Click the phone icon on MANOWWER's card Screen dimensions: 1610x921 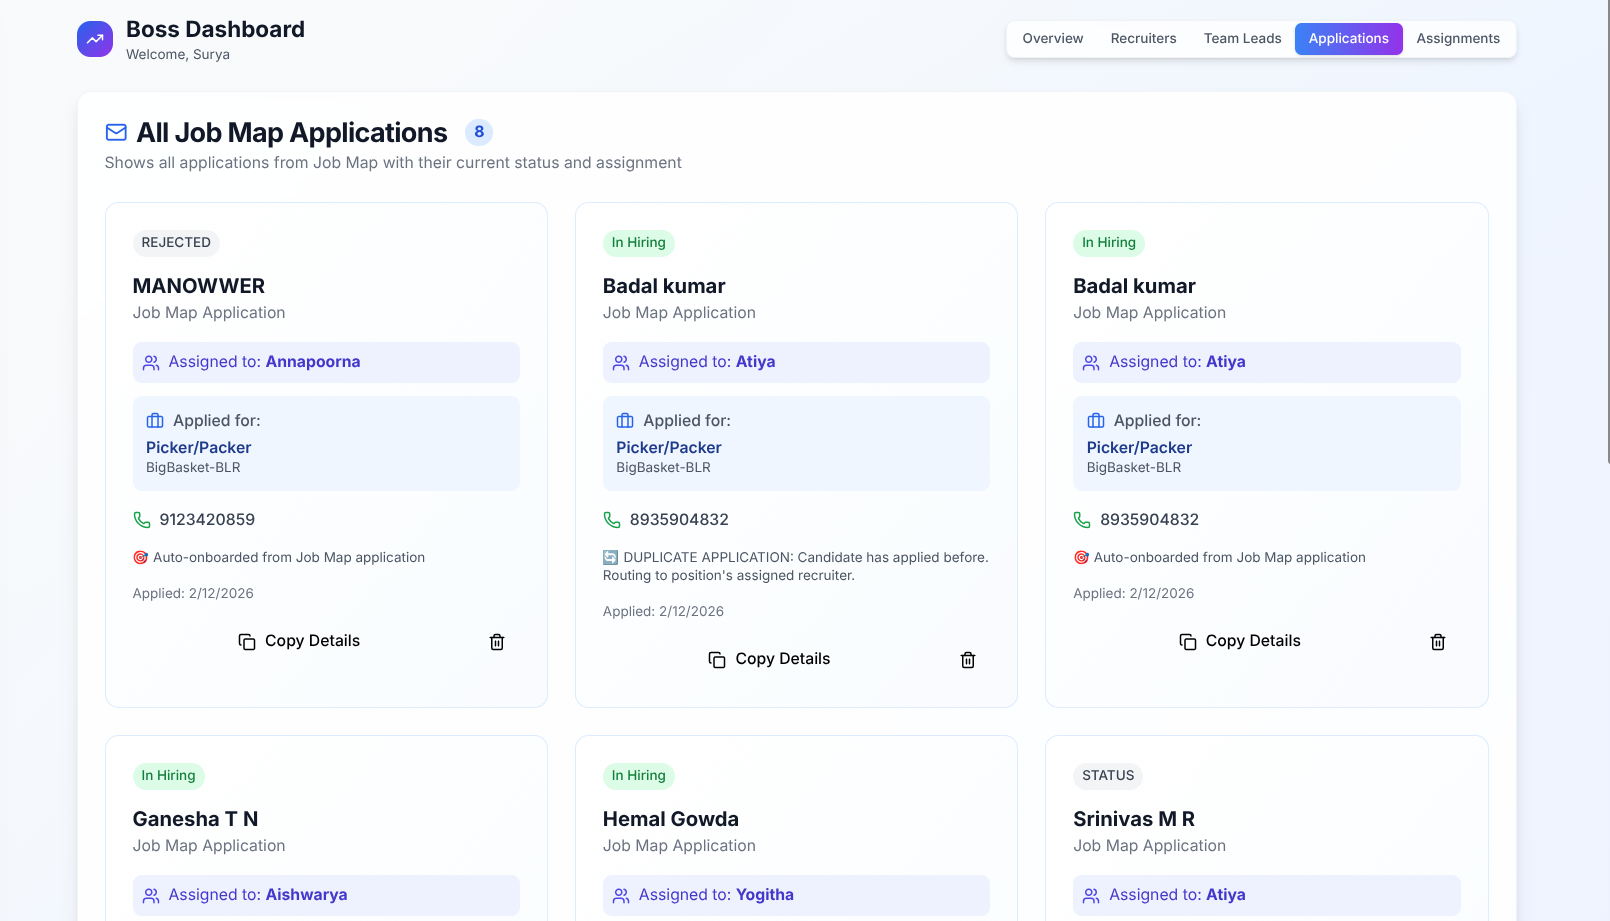[140, 519]
